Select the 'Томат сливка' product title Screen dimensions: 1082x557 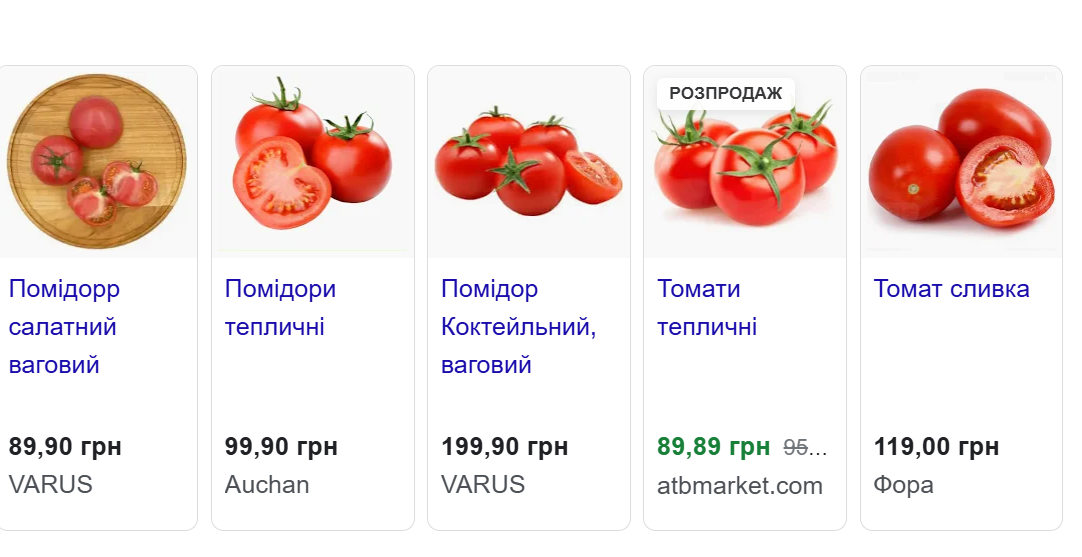click(951, 289)
